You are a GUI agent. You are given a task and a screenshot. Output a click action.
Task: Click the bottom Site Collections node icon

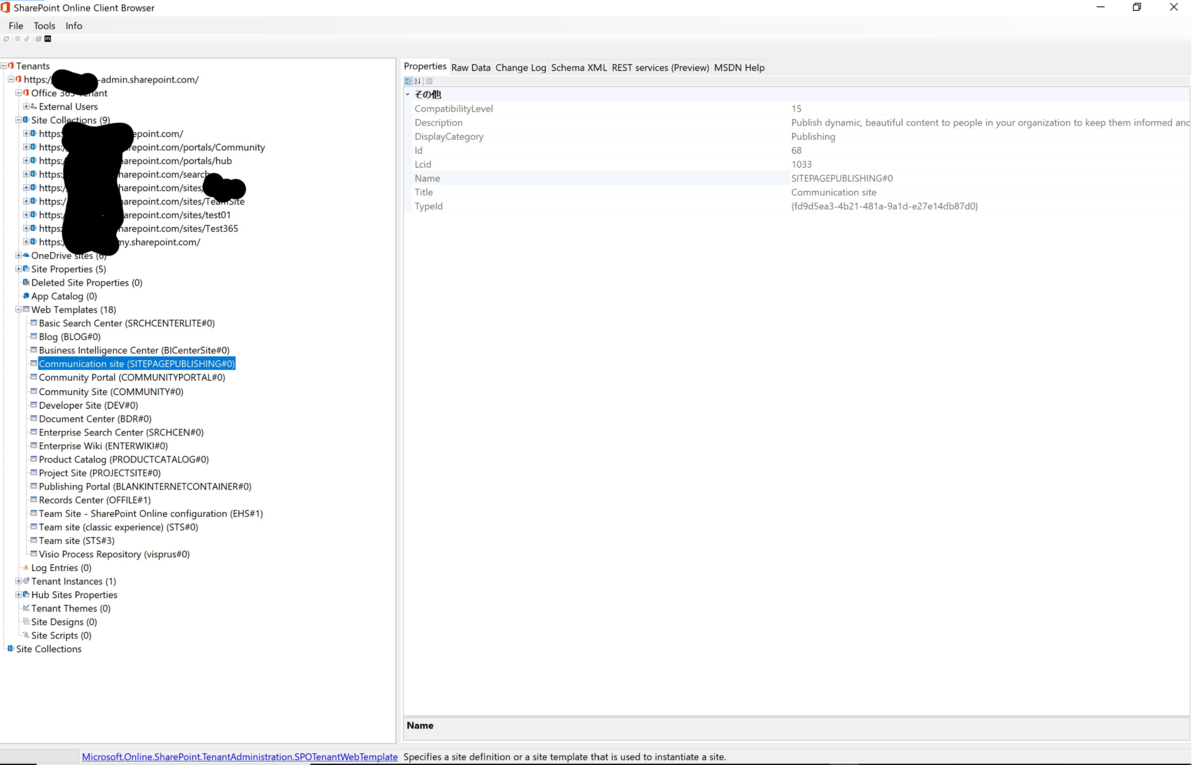[11, 649]
